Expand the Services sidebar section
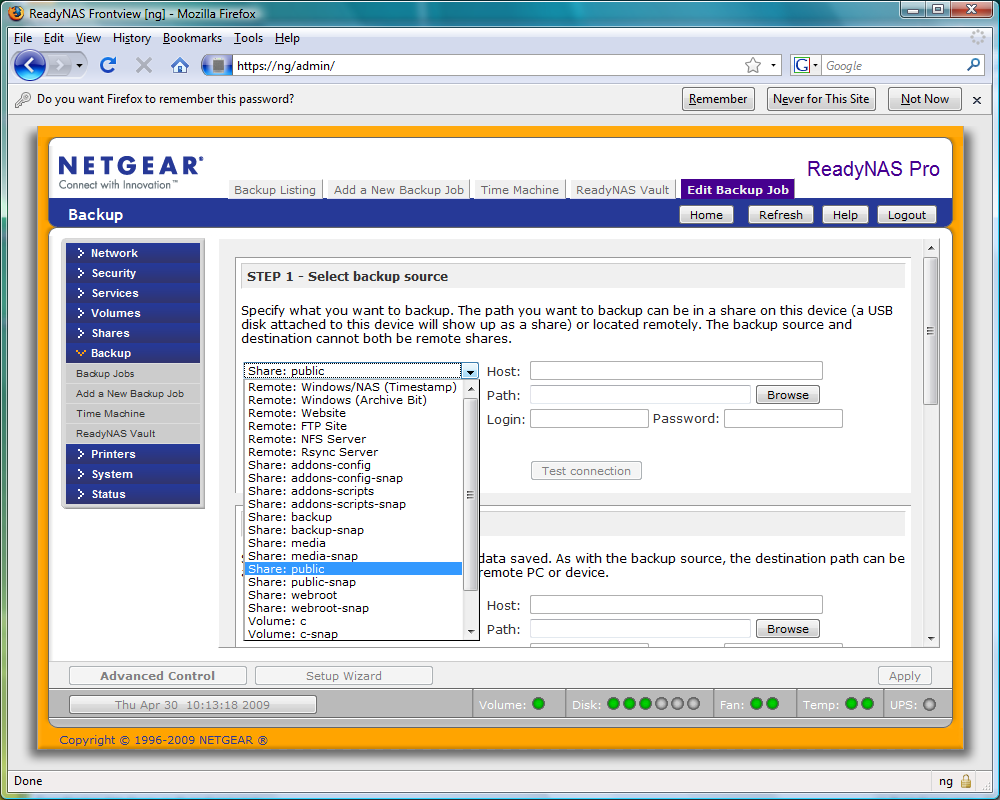This screenshot has height=800, width=1000. [x=133, y=293]
